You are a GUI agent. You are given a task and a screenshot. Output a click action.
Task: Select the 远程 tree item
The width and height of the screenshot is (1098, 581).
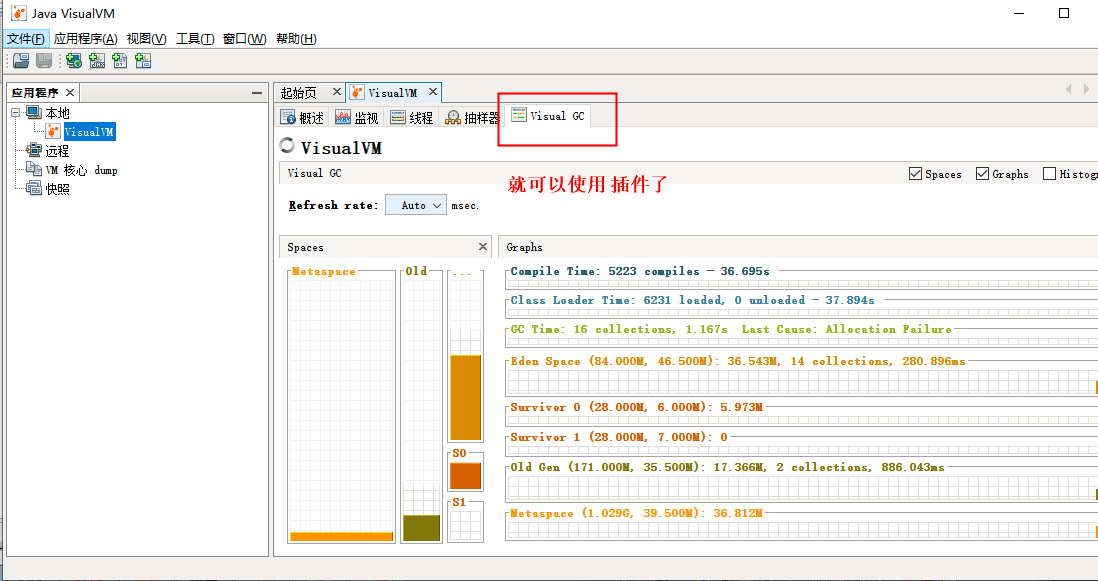pos(57,150)
